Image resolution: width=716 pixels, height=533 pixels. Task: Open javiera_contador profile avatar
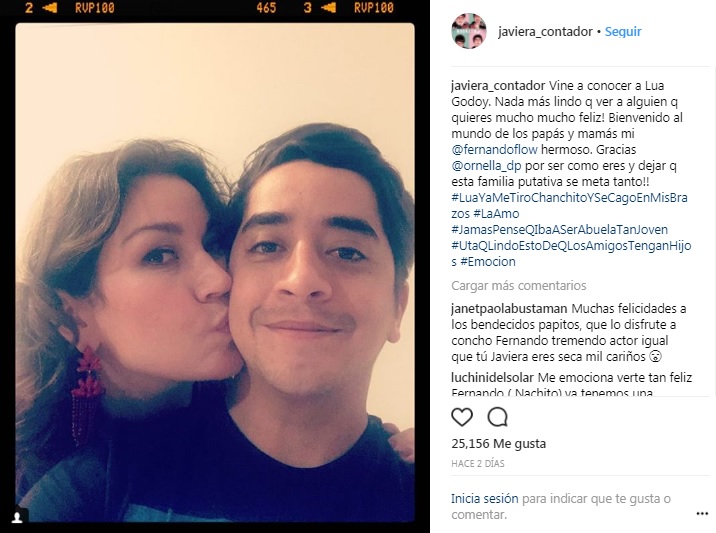coord(469,31)
